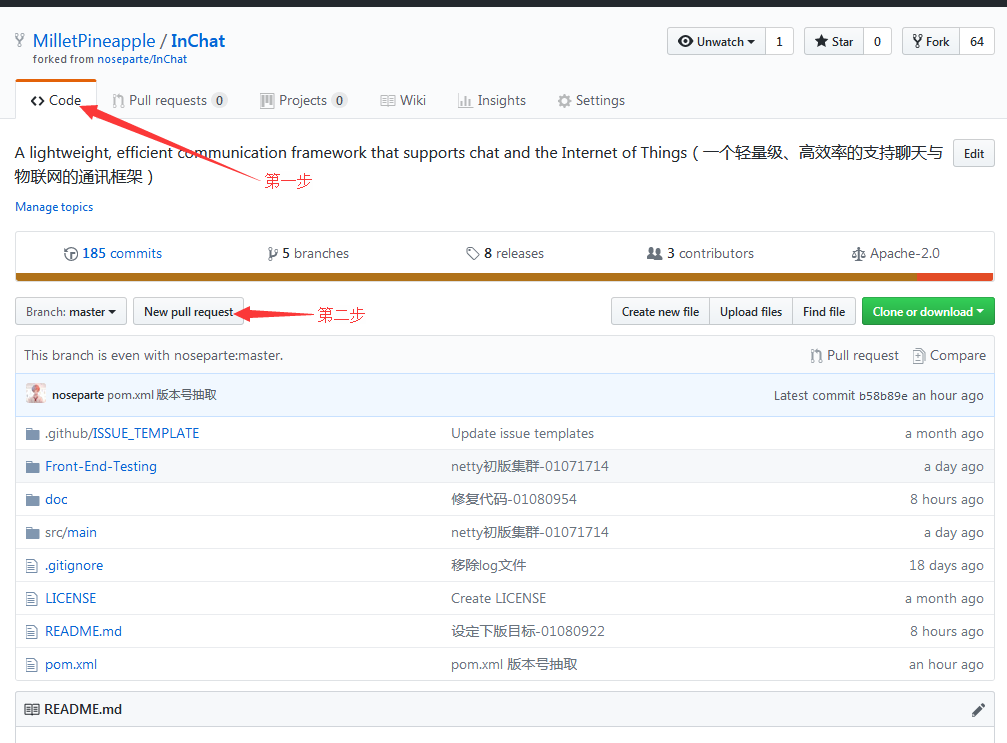Click the star icon on Star button
Screen dimensions: 1007x743
tap(821, 41)
